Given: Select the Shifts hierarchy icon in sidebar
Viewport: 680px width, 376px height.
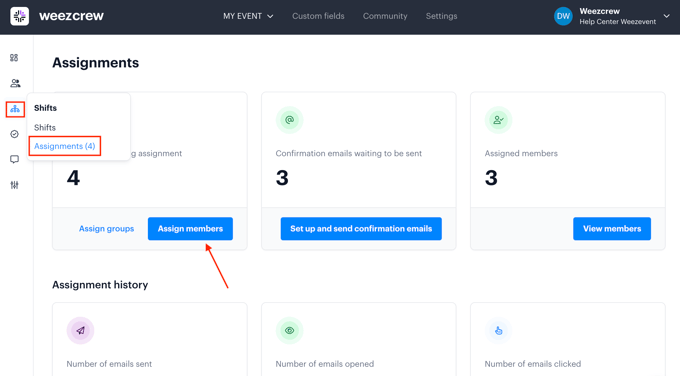Looking at the screenshot, I should pyautogui.click(x=15, y=109).
